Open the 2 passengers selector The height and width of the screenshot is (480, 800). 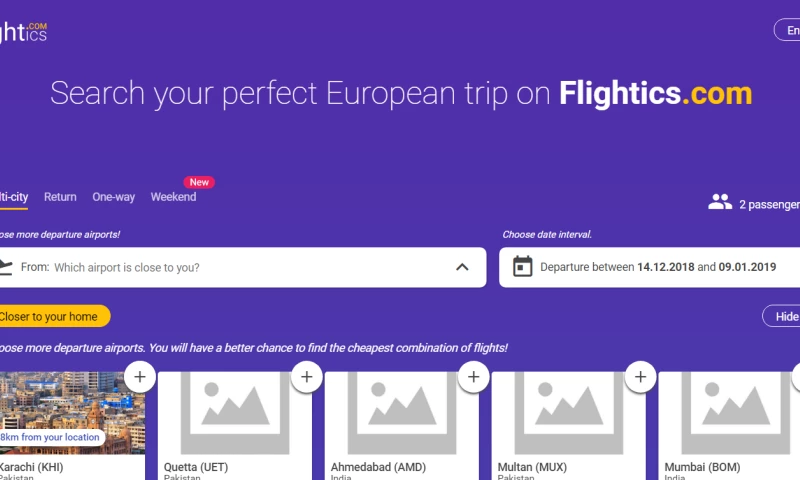pyautogui.click(x=768, y=204)
